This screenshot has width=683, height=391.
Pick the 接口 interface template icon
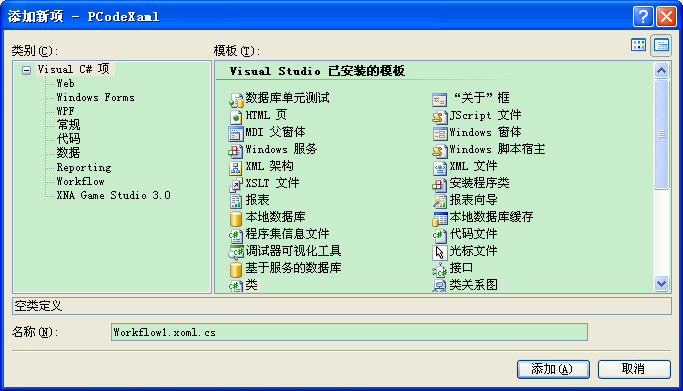[x=440, y=270]
